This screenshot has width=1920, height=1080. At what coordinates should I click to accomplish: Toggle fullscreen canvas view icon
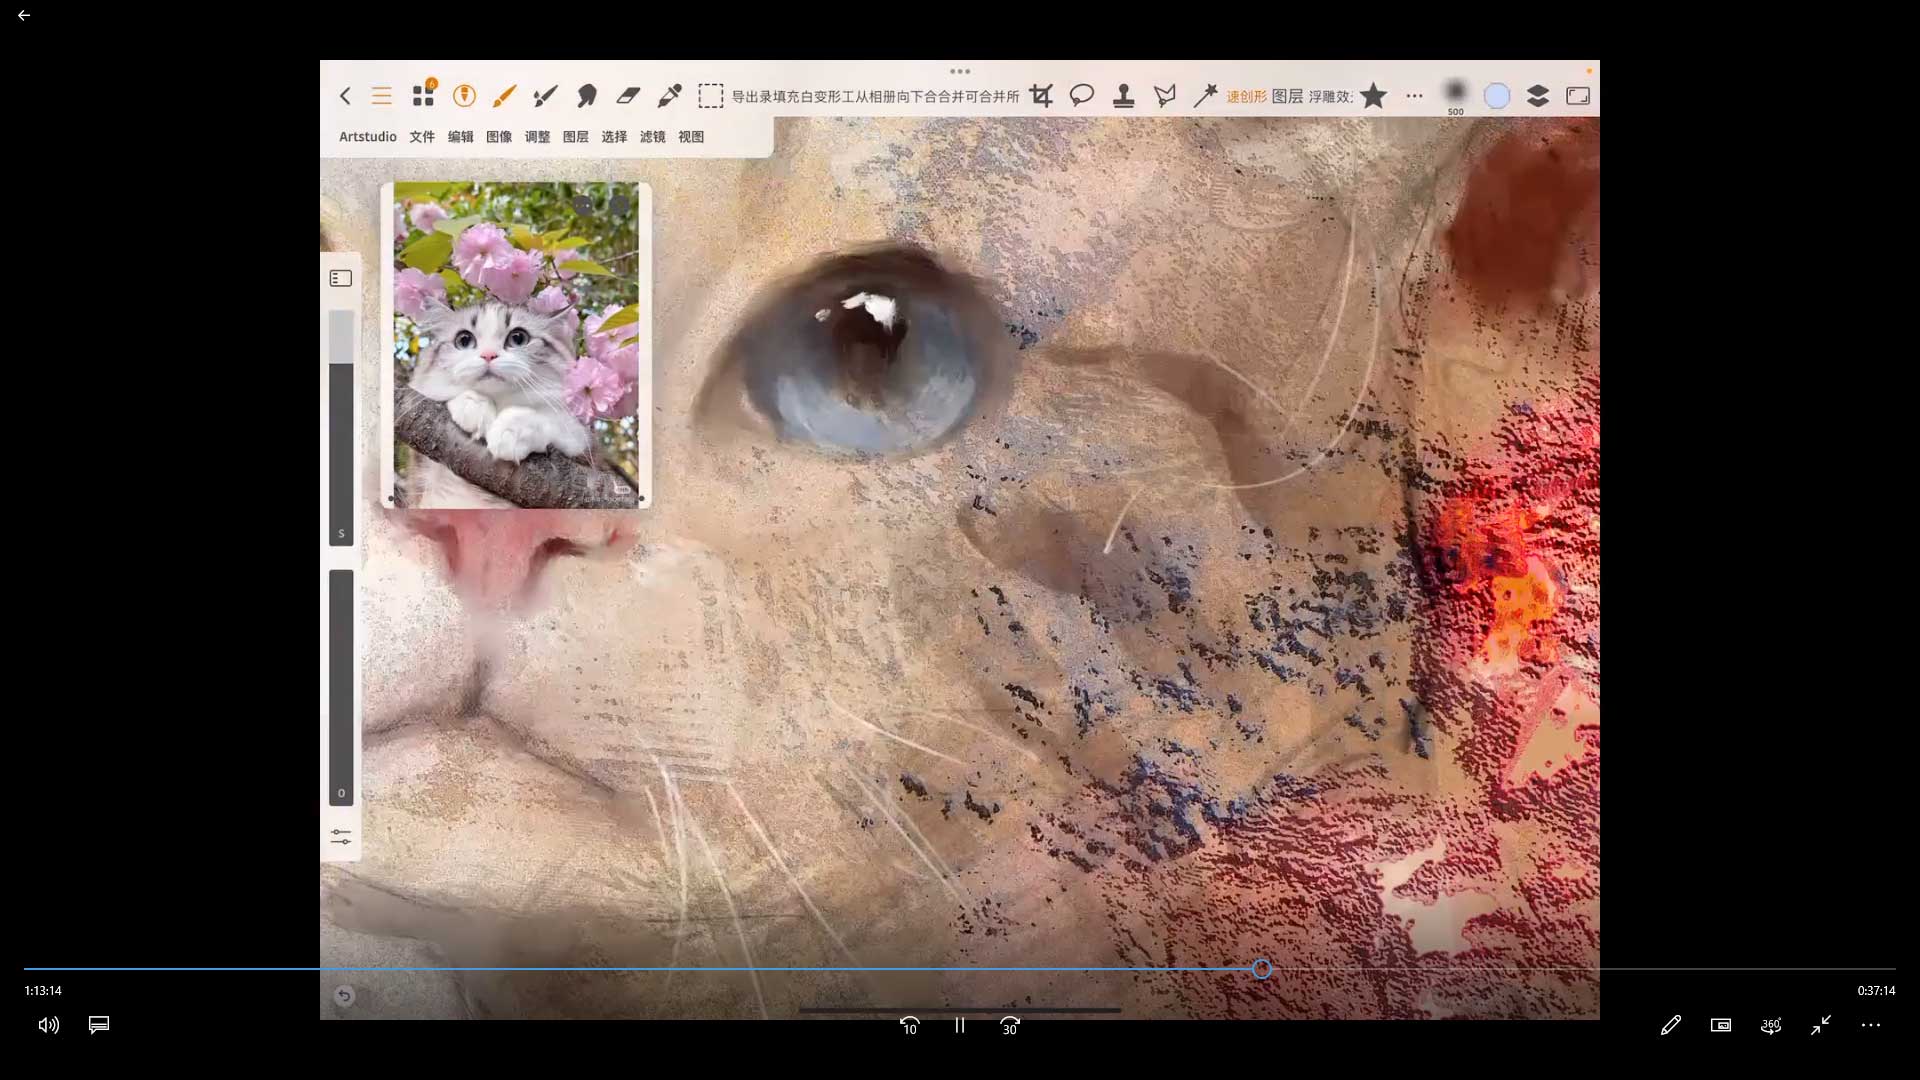[x=1578, y=96]
